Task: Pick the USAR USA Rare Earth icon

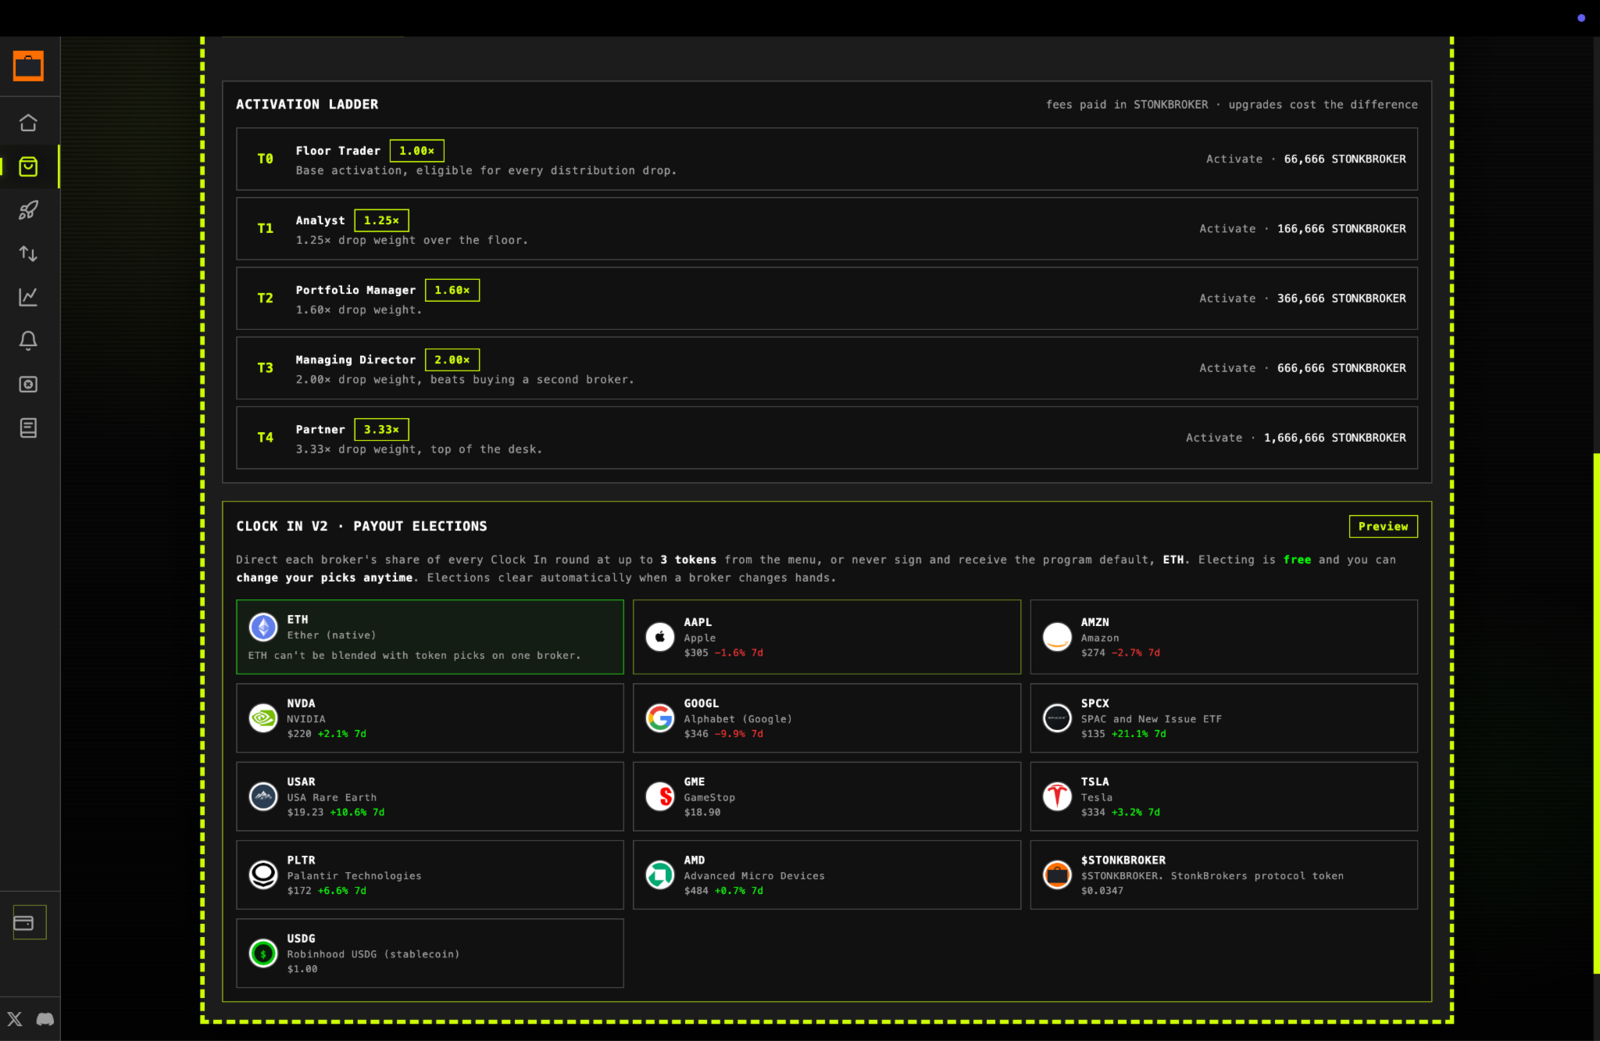Action: point(263,797)
